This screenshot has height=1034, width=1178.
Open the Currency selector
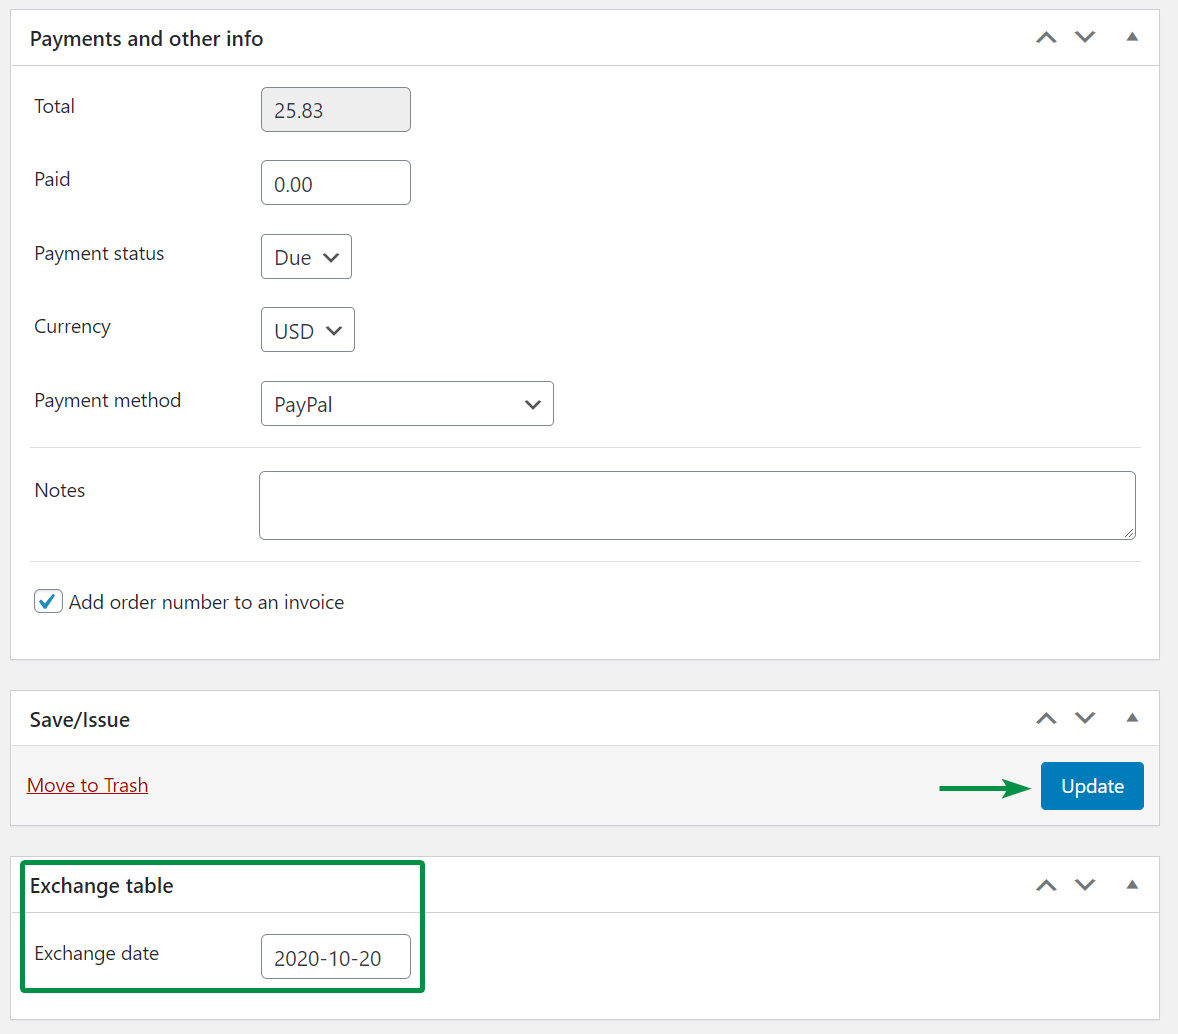tap(307, 329)
